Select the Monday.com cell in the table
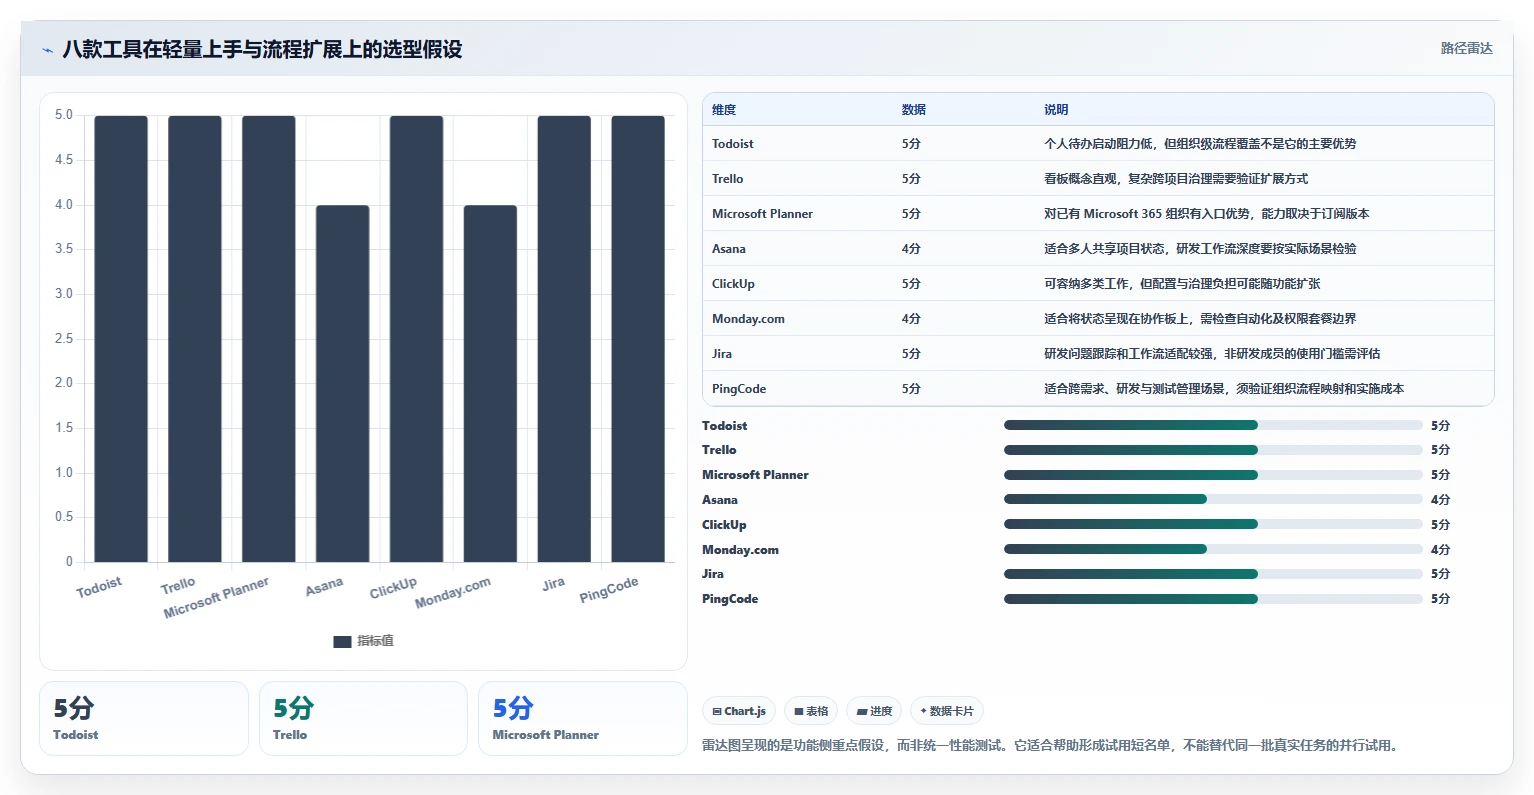The image size is (1534, 795). pos(748,319)
